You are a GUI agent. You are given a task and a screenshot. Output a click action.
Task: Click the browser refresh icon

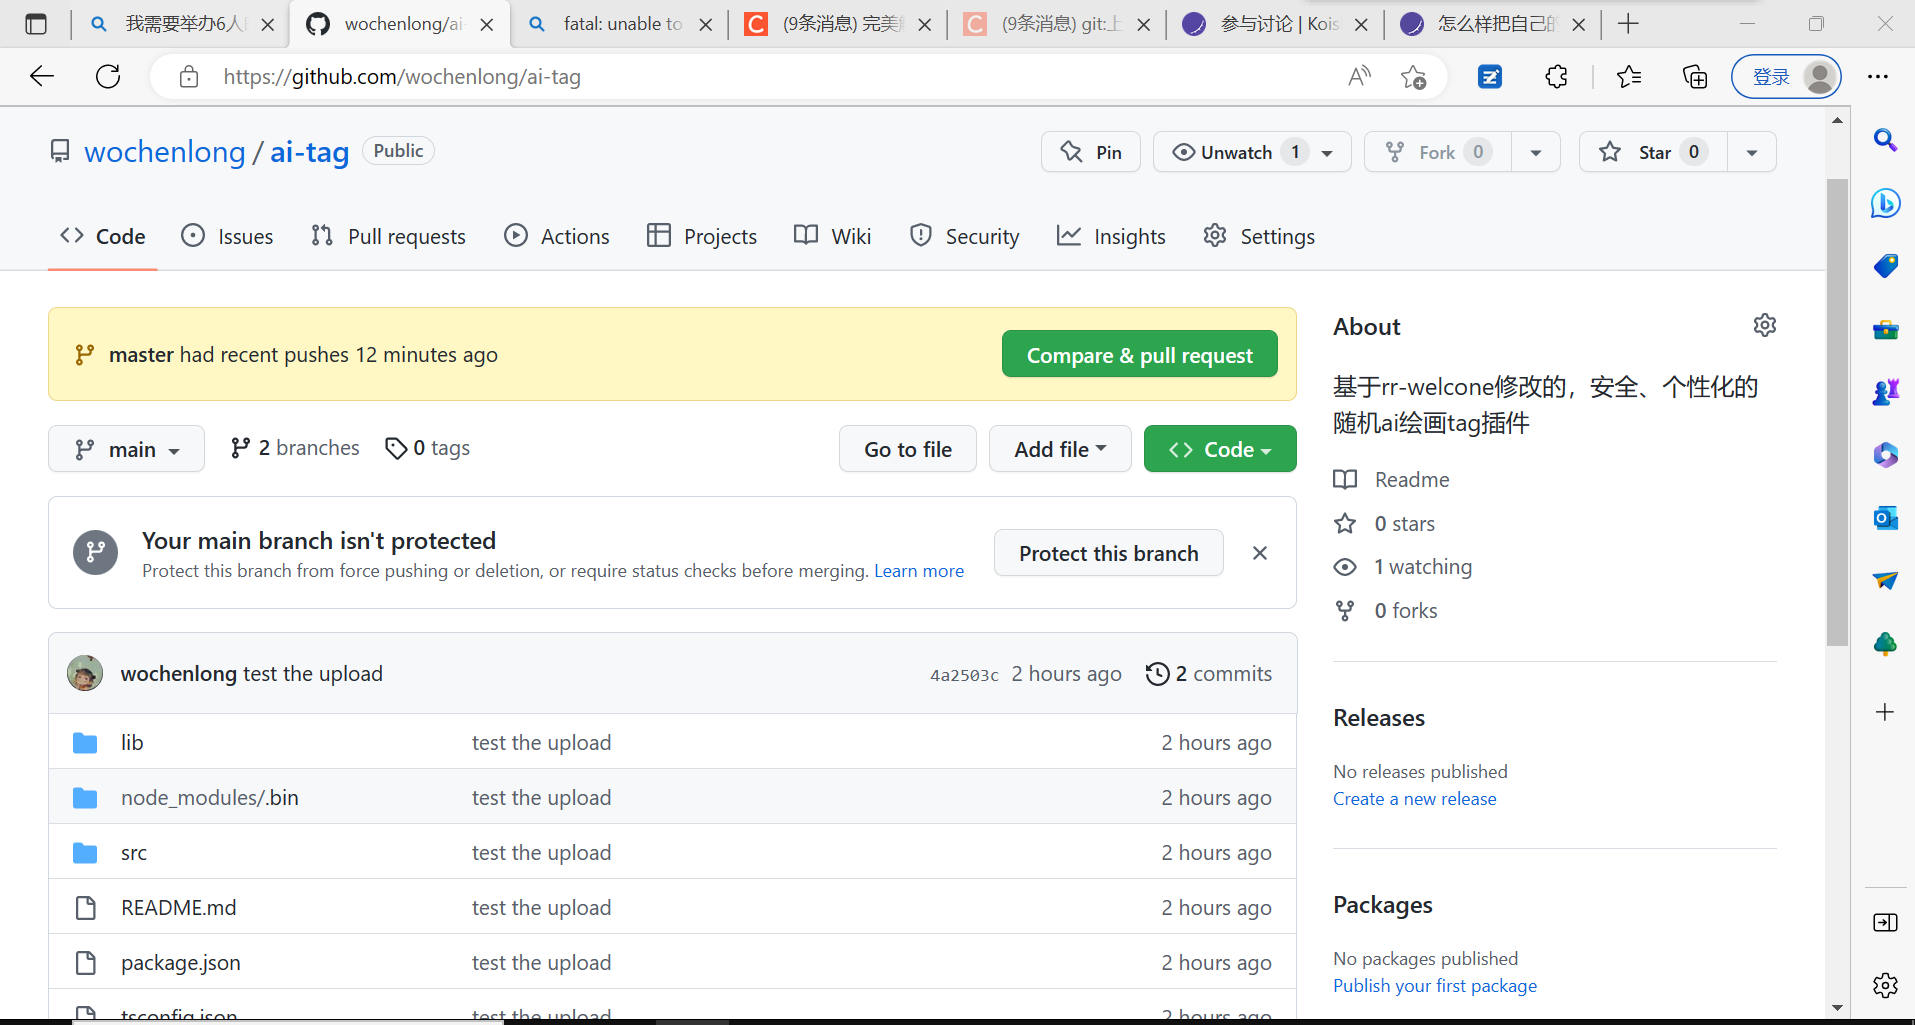(x=108, y=77)
